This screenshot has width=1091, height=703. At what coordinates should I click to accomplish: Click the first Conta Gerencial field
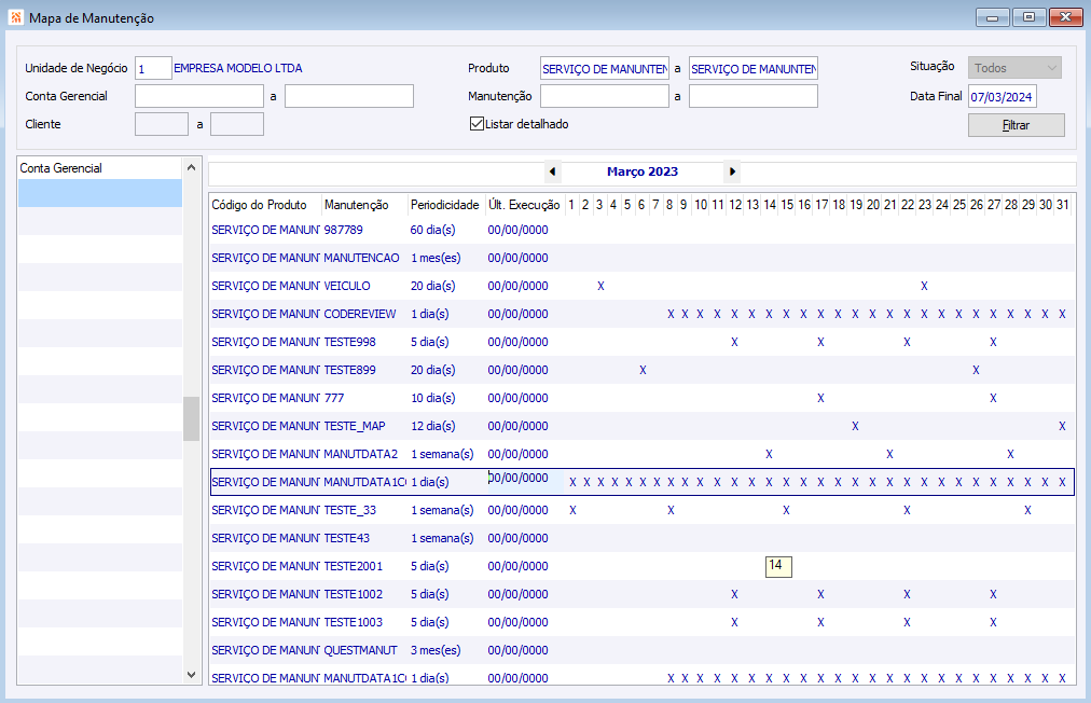click(199, 96)
